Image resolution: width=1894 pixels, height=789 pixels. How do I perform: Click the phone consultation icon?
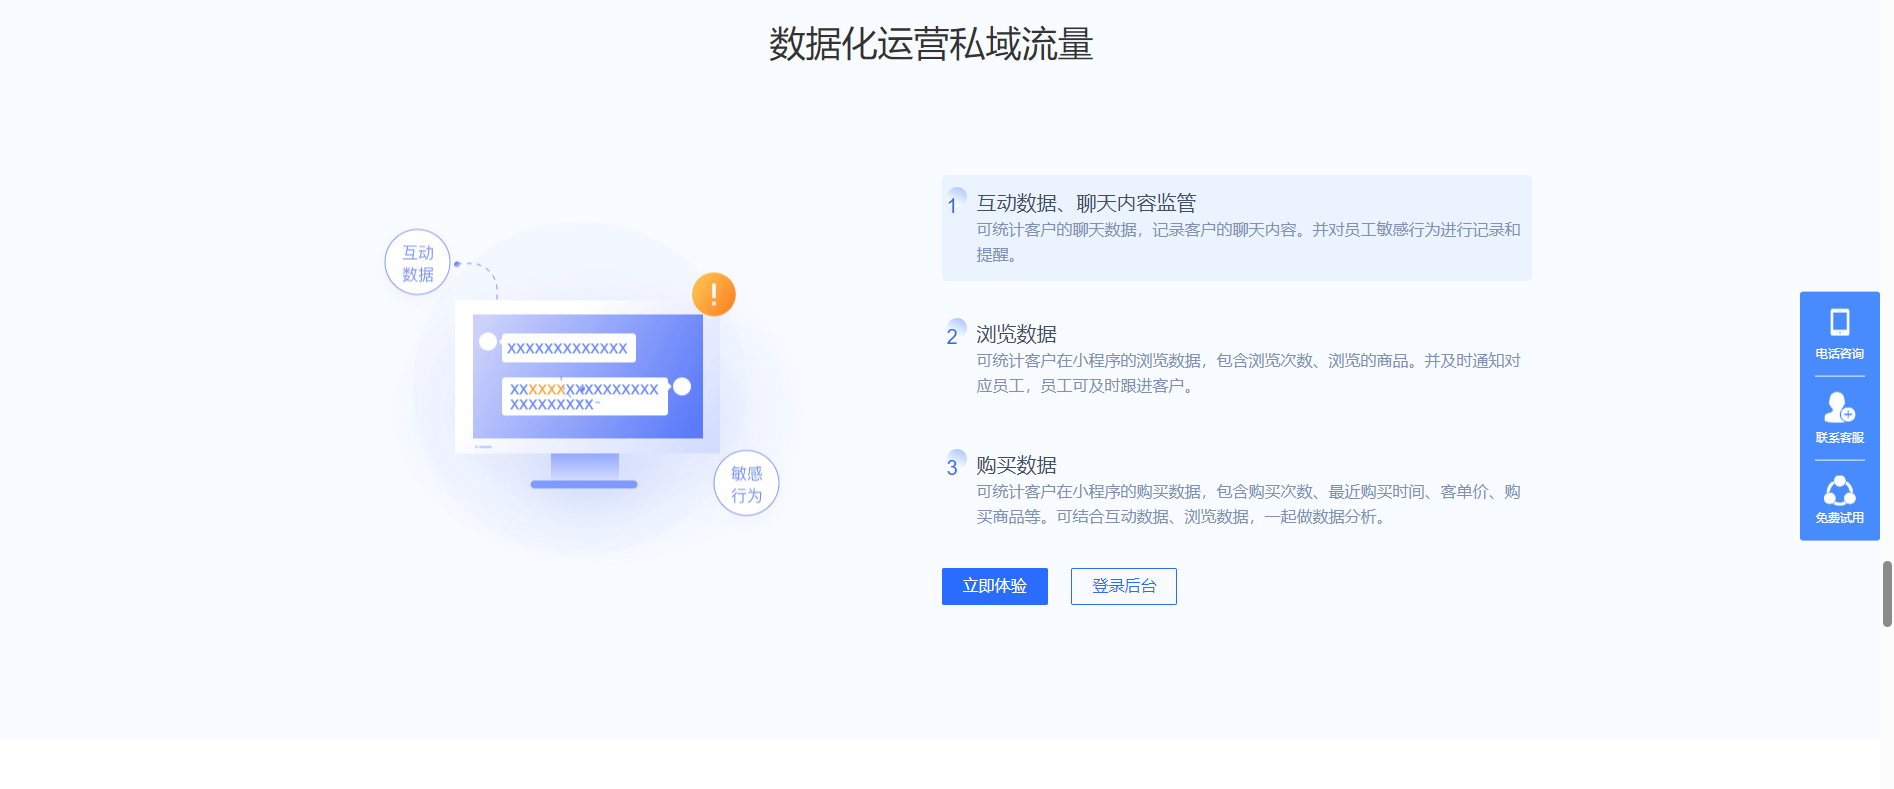1839,323
